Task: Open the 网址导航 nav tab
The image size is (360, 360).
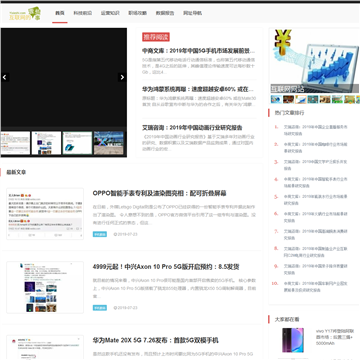Action: pyautogui.click(x=192, y=13)
